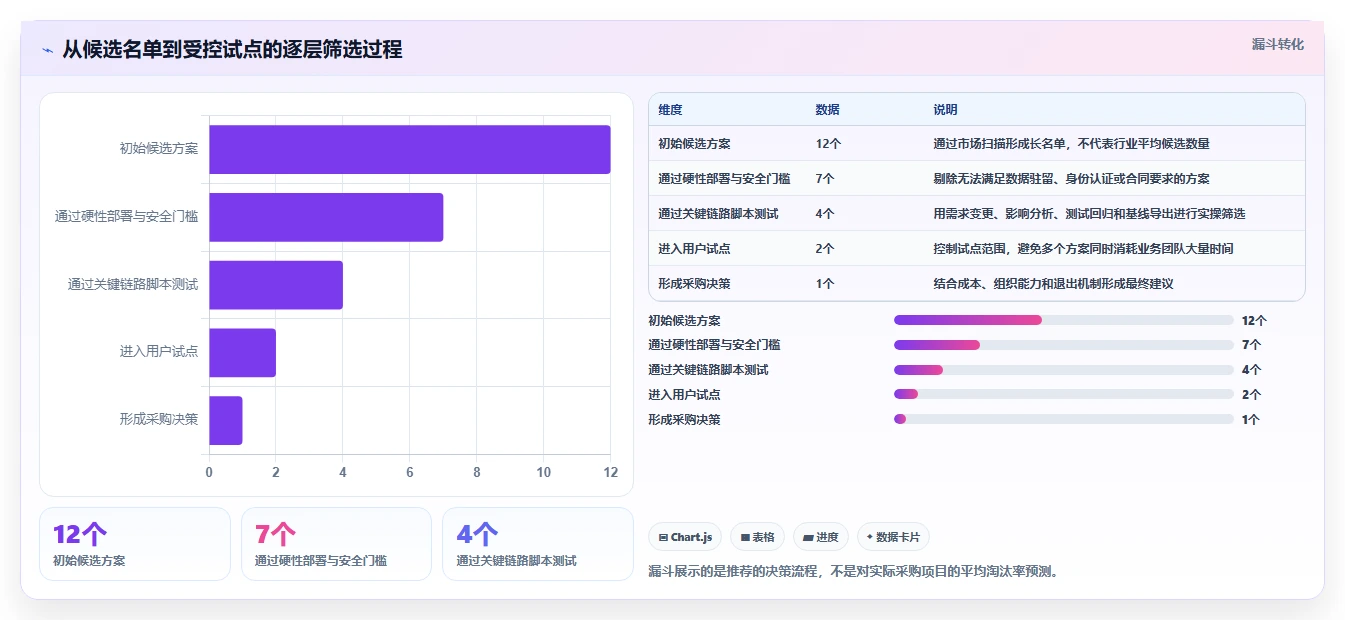Image resolution: width=1345 pixels, height=620 pixels.
Task: Click the lightning icon beside the page title
Action: click(47, 49)
